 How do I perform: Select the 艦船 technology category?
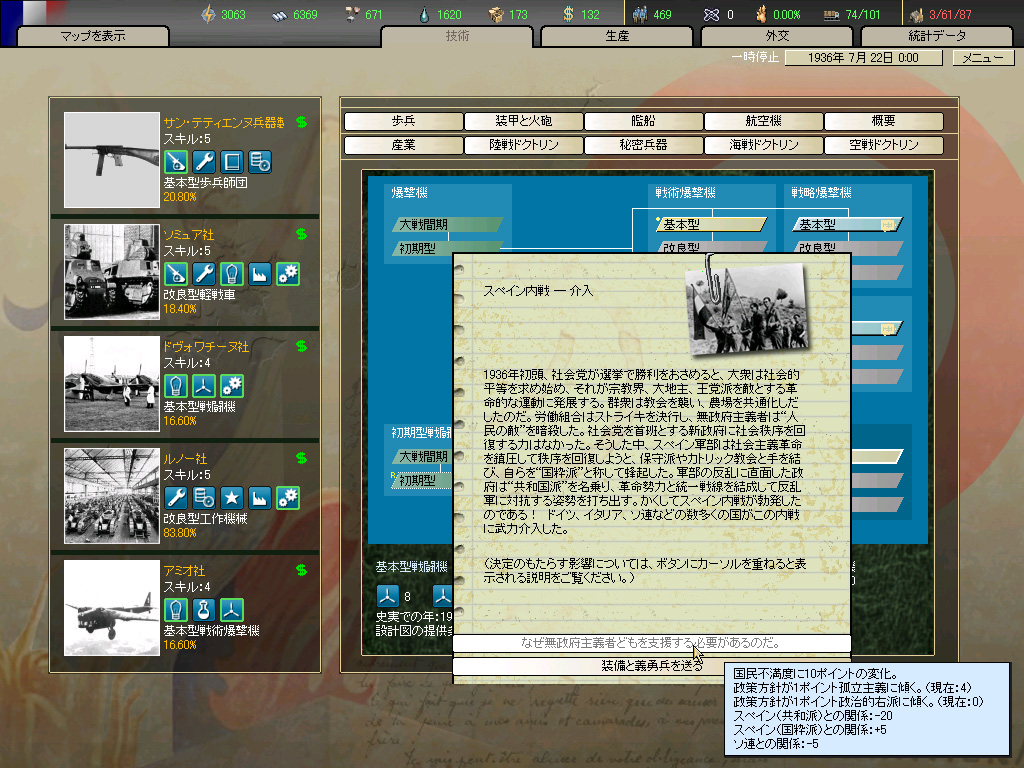tap(643, 121)
